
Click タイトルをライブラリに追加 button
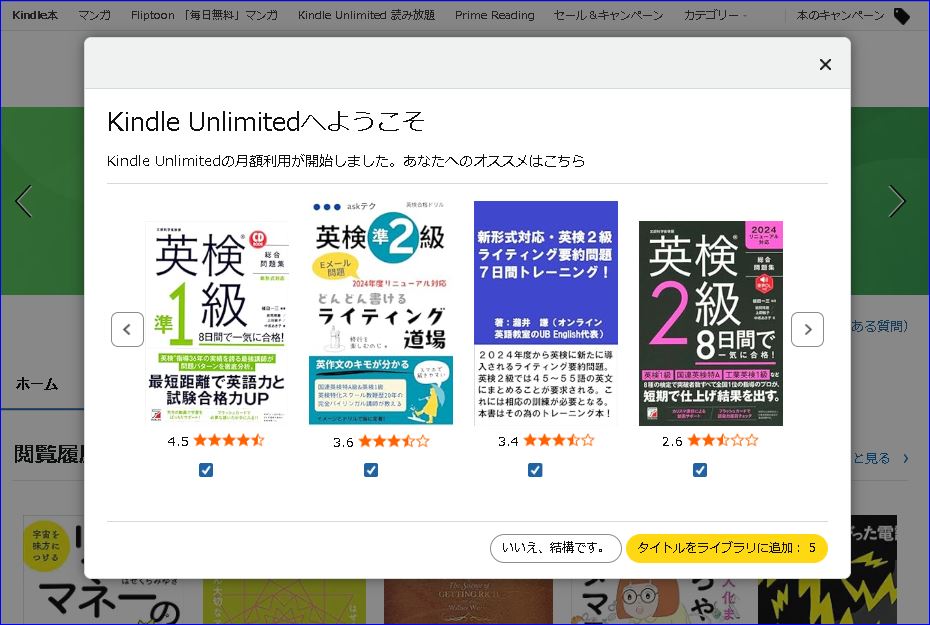click(x=727, y=548)
